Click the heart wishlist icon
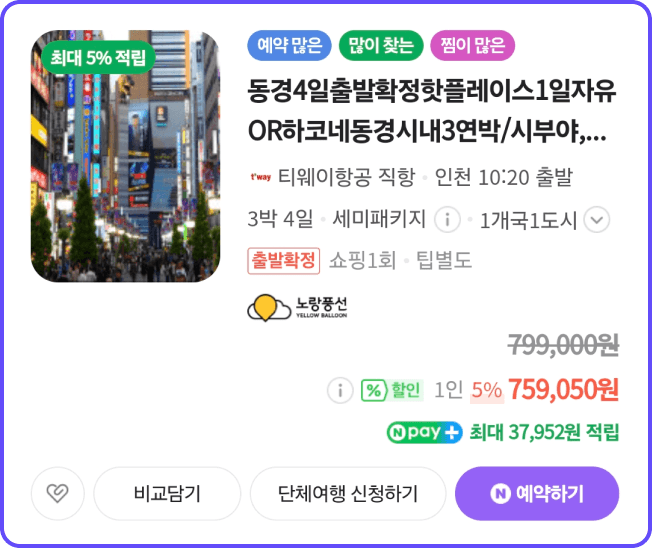652x548 pixels. click(x=57, y=493)
